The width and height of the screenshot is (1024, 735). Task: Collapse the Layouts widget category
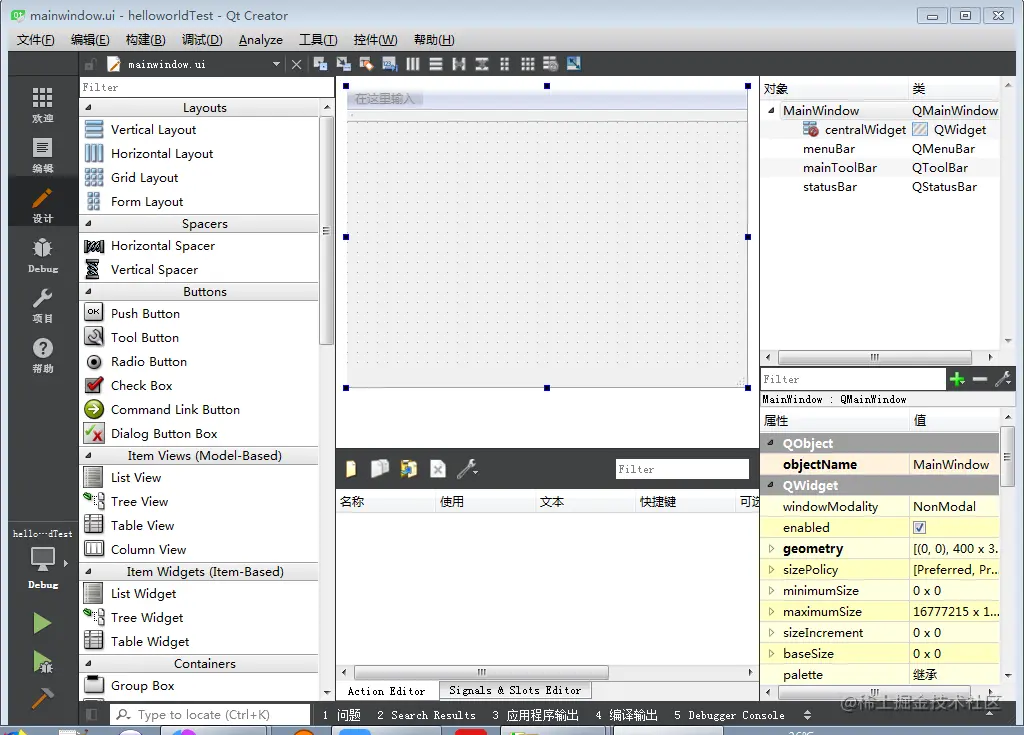(88, 108)
